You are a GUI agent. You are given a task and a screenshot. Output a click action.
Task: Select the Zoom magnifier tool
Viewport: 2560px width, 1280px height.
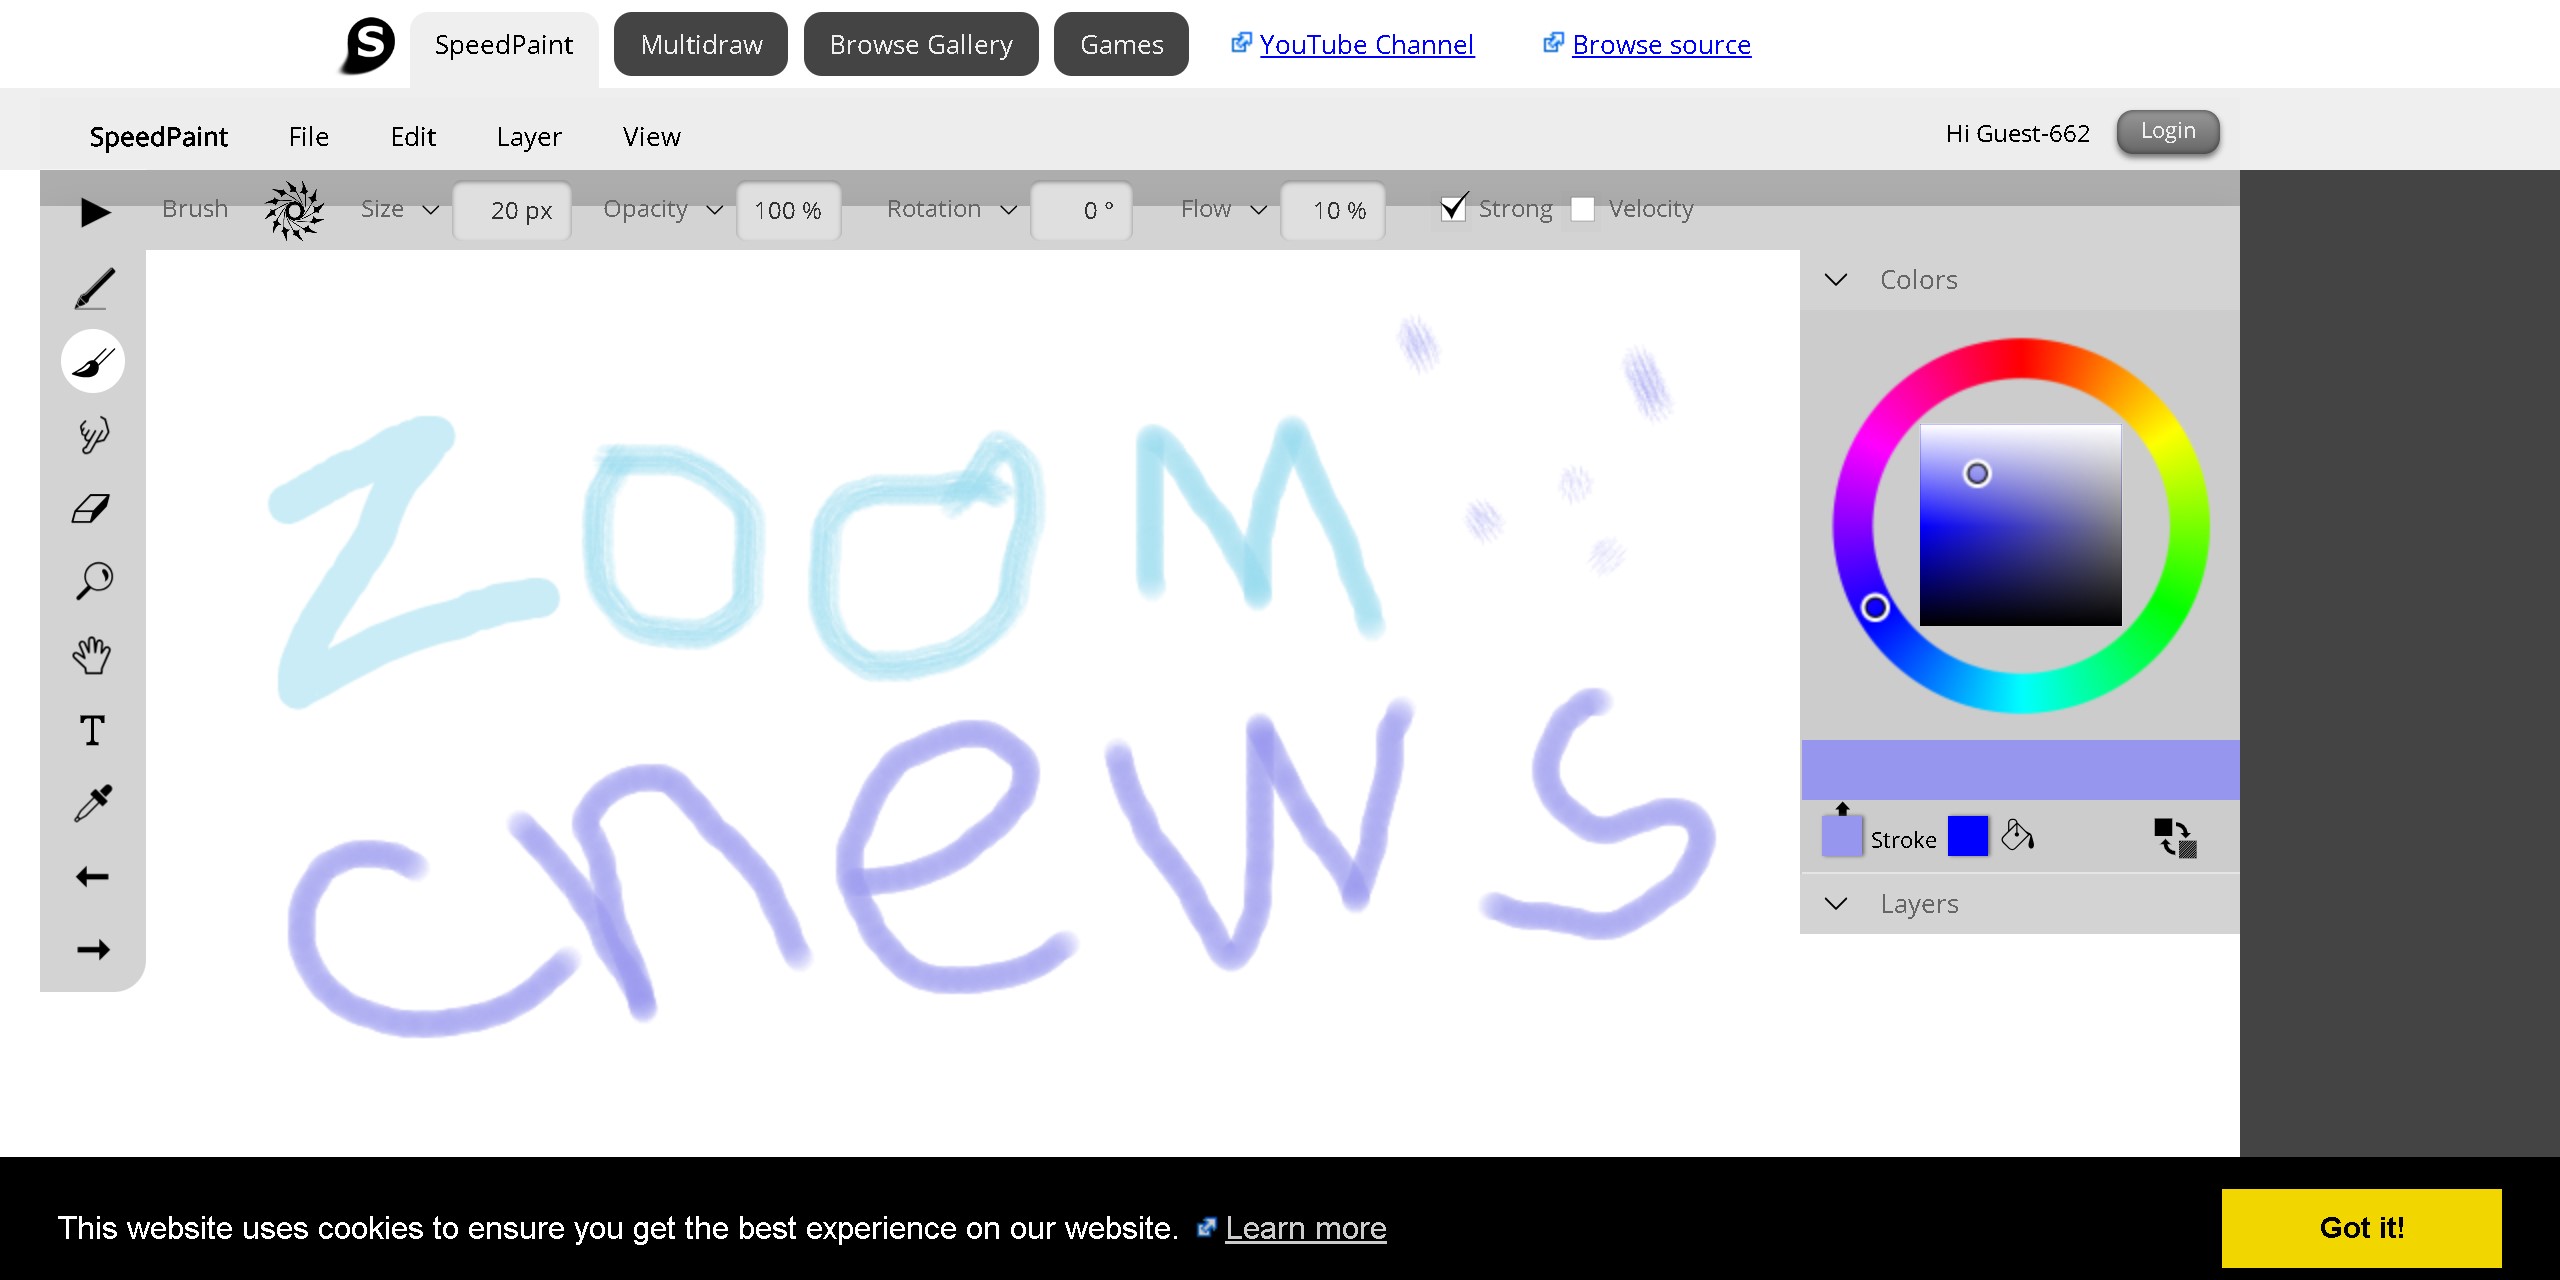(94, 581)
